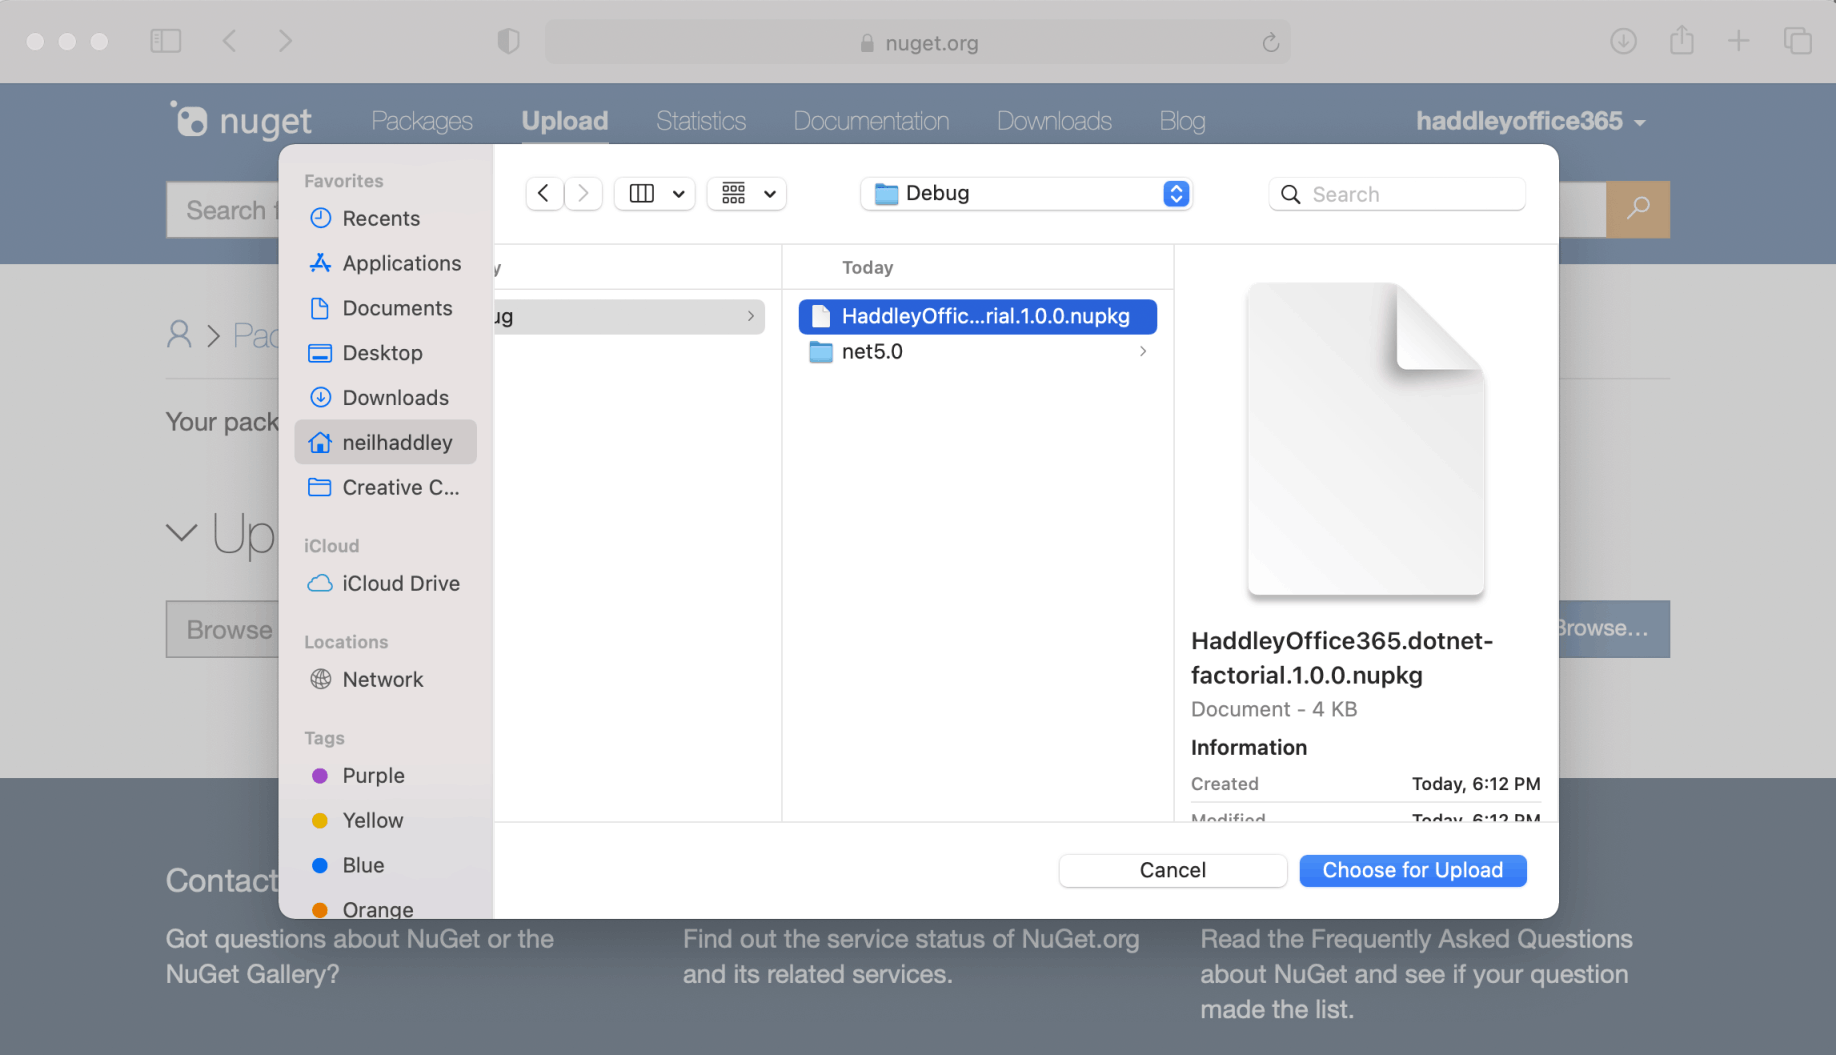The width and height of the screenshot is (1836, 1055).
Task: Open Downloads in the file dialog sidebar
Action: [x=385, y=398]
